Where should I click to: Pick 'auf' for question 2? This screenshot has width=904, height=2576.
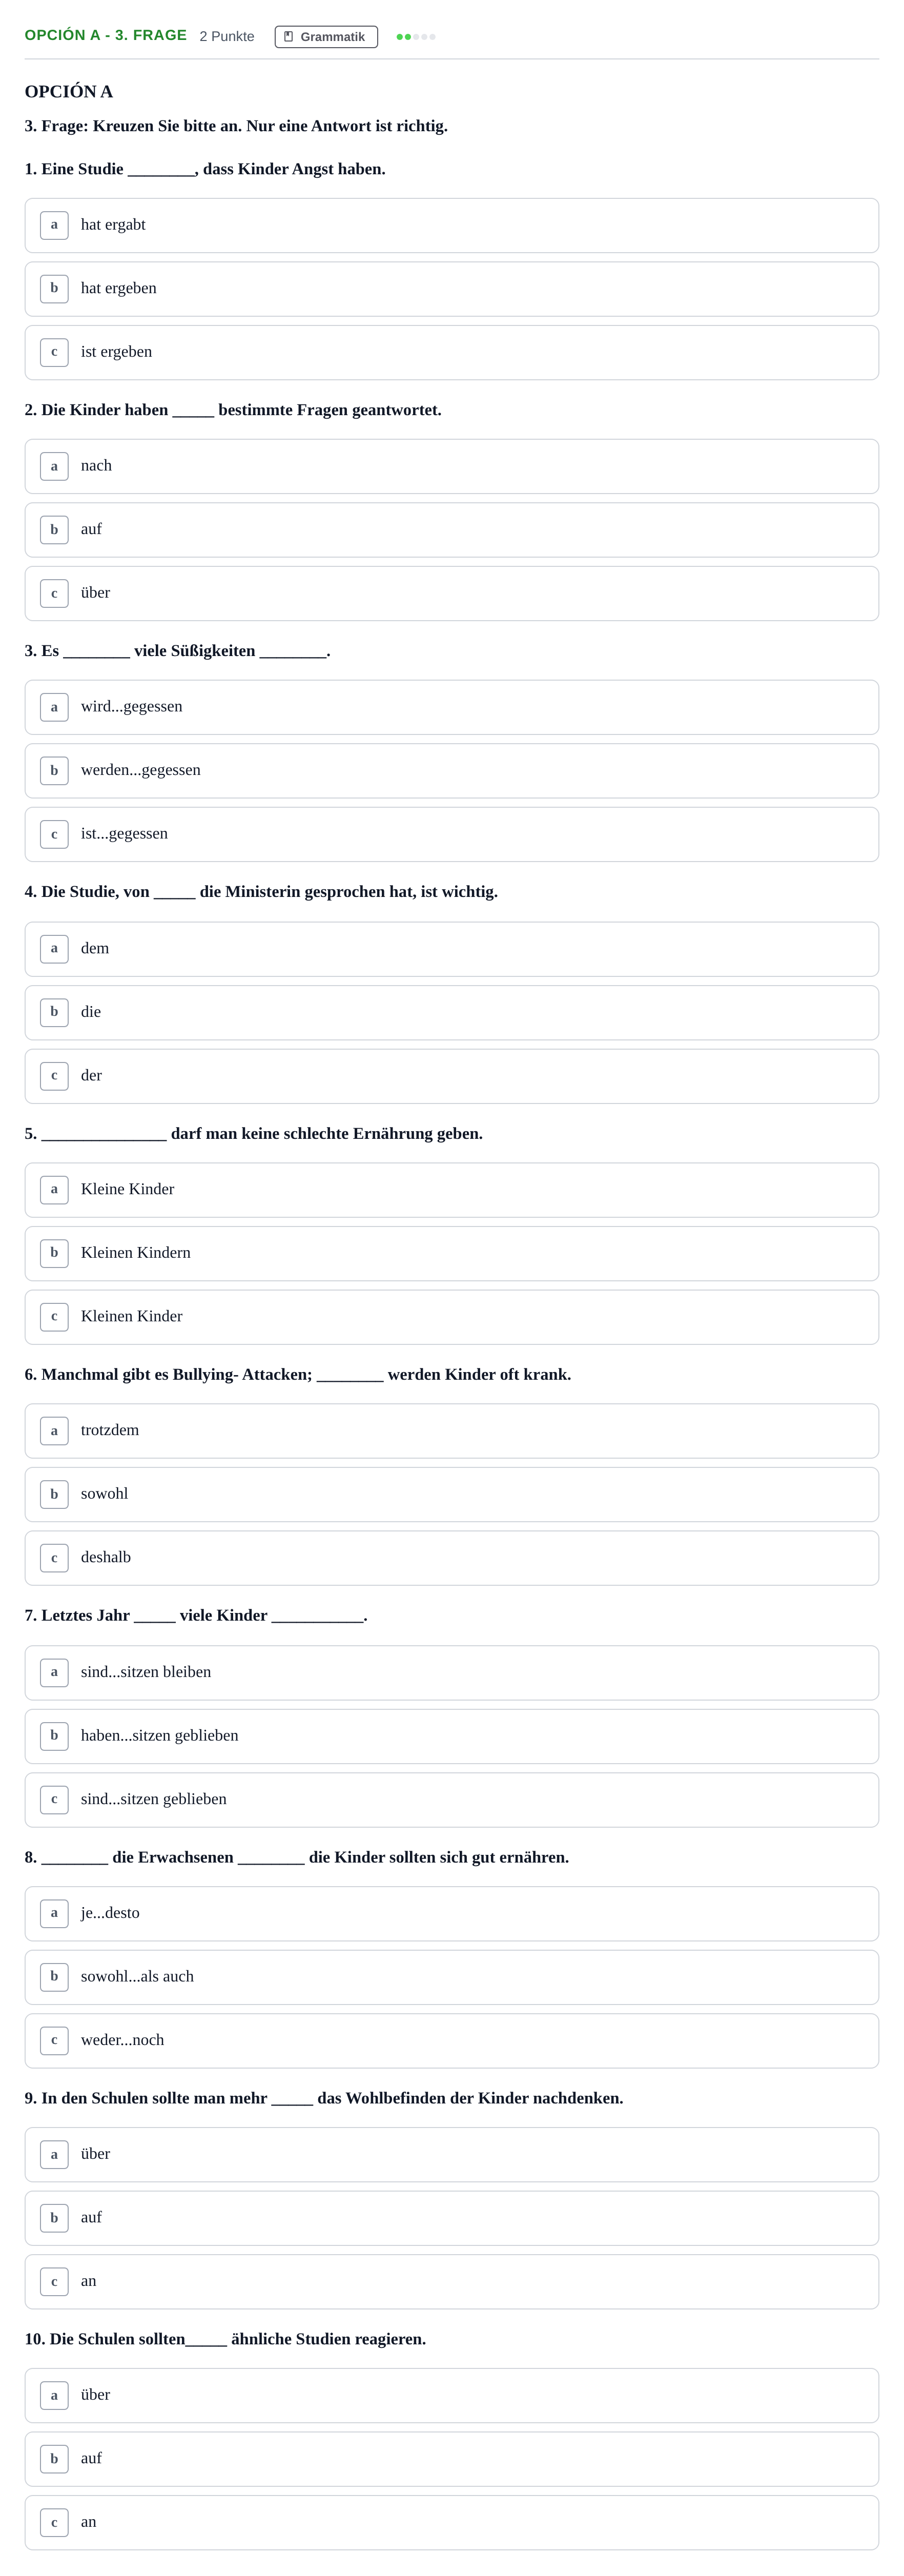point(452,530)
